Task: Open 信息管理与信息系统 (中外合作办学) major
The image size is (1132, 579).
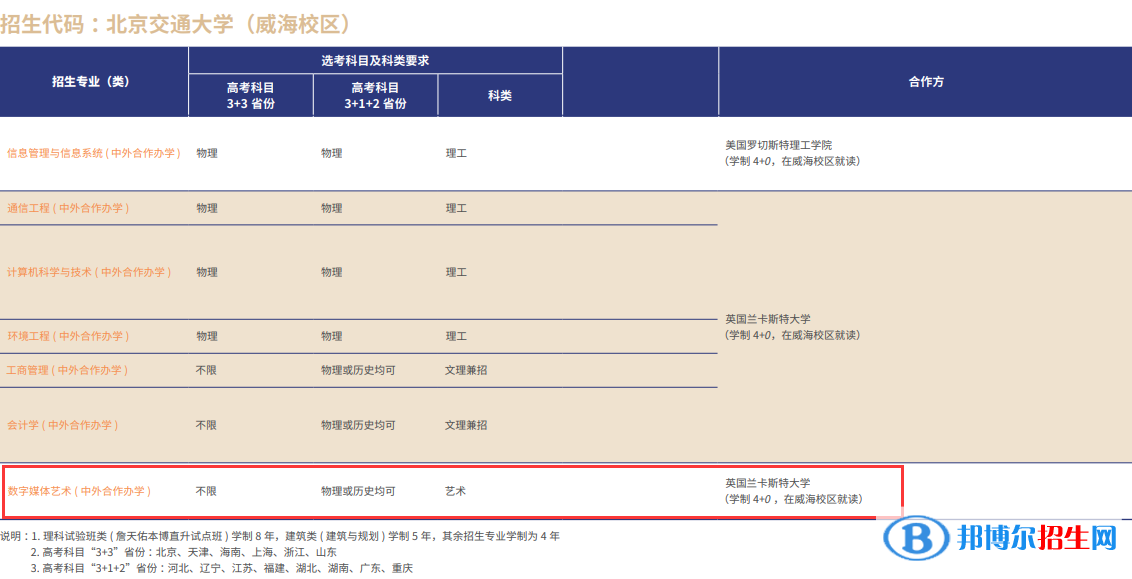Action: [94, 153]
